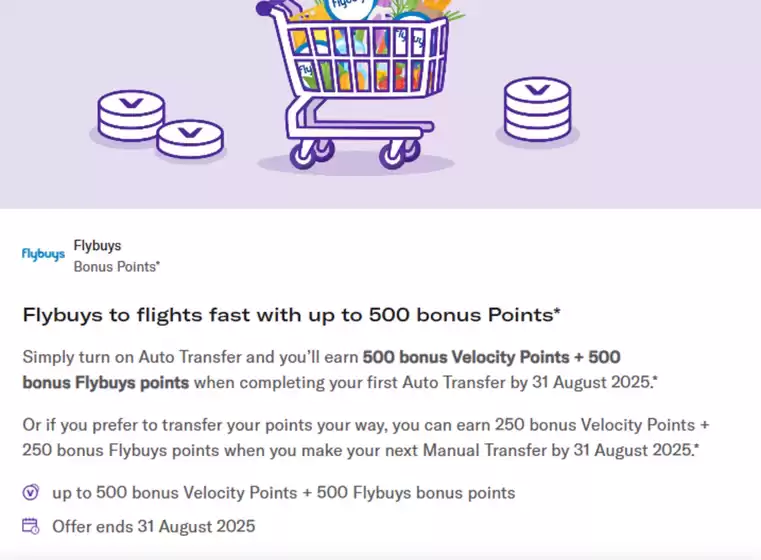Click the Bonus Points* subtitle
The width and height of the screenshot is (761, 560).
116,266
